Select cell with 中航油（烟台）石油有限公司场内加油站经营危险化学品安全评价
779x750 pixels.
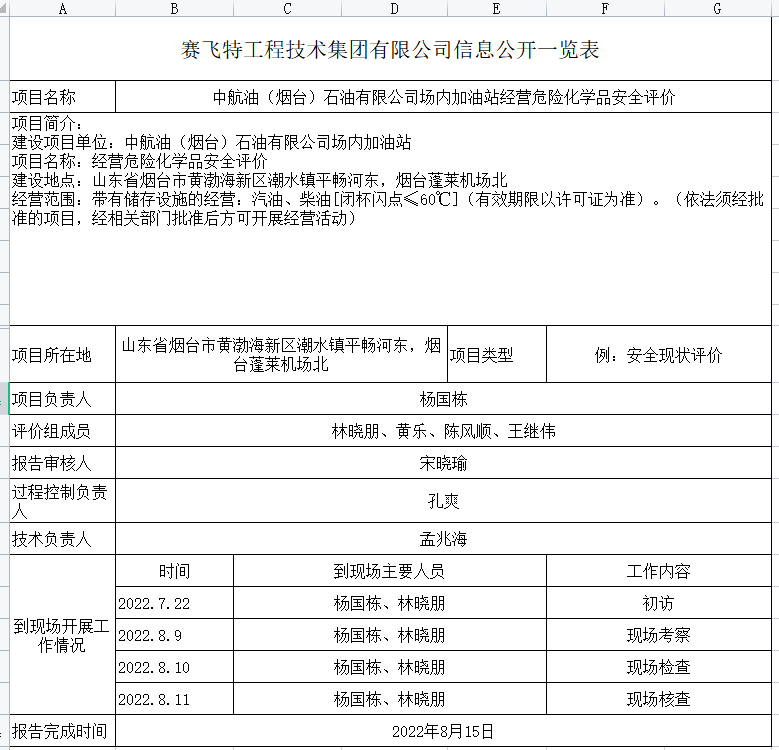[443, 96]
